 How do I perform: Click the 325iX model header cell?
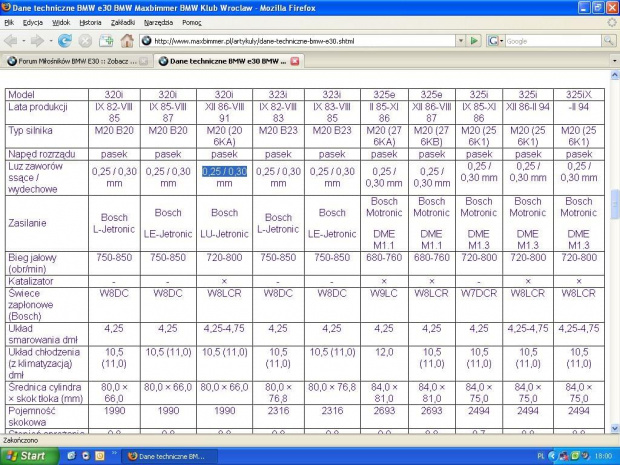pyautogui.click(x=578, y=95)
